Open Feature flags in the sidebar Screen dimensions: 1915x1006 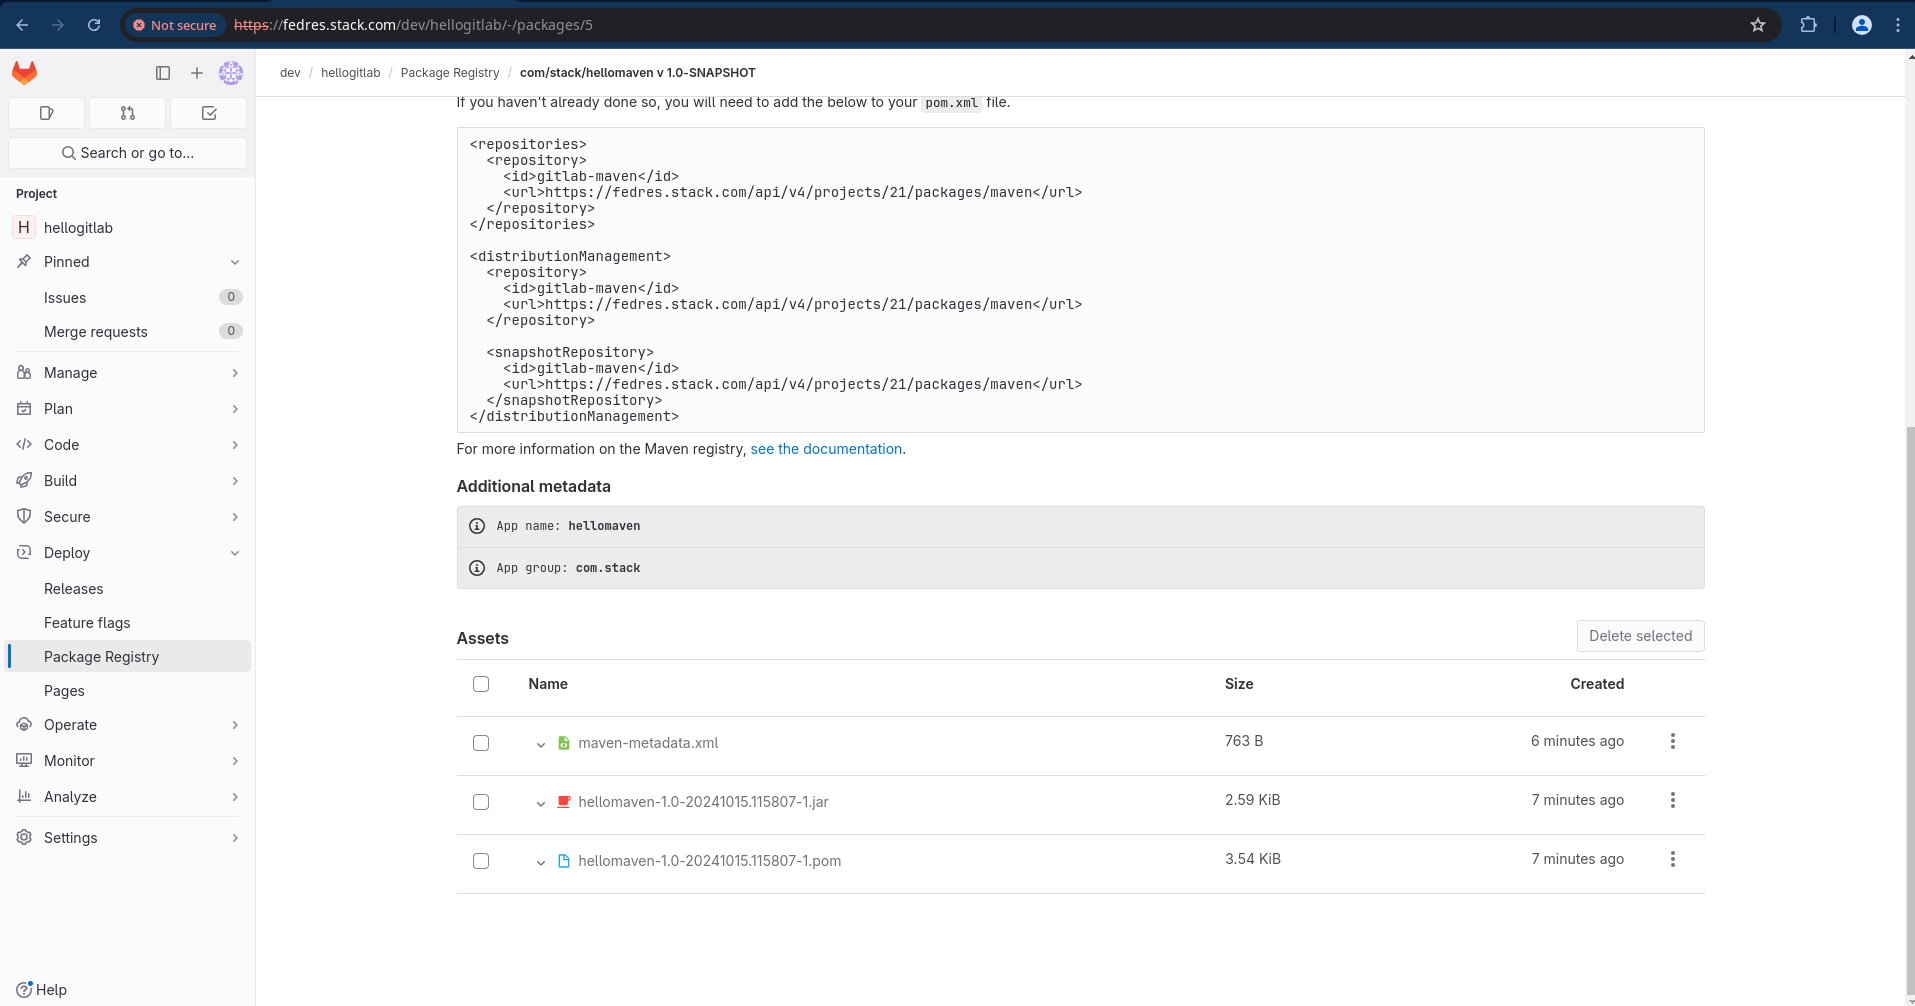87,622
